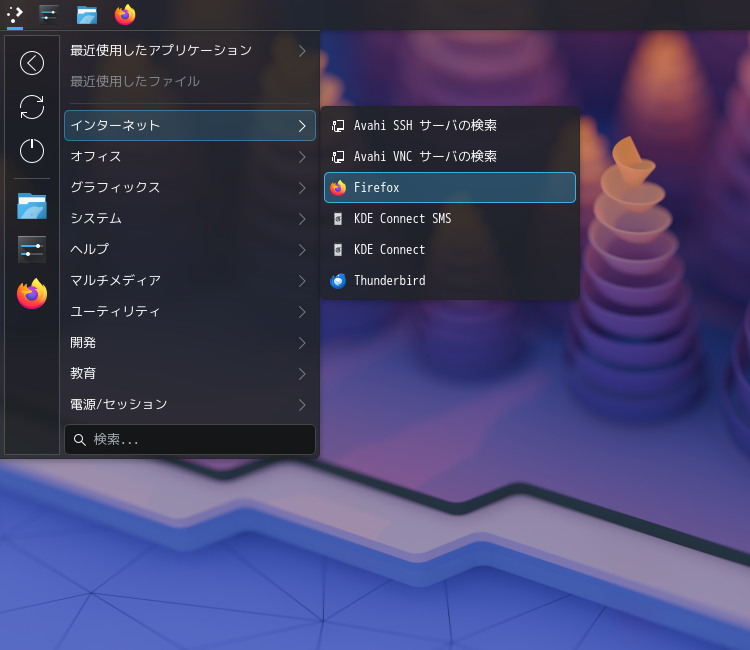Open the 最近使用したアプリケーション category

[190, 50]
